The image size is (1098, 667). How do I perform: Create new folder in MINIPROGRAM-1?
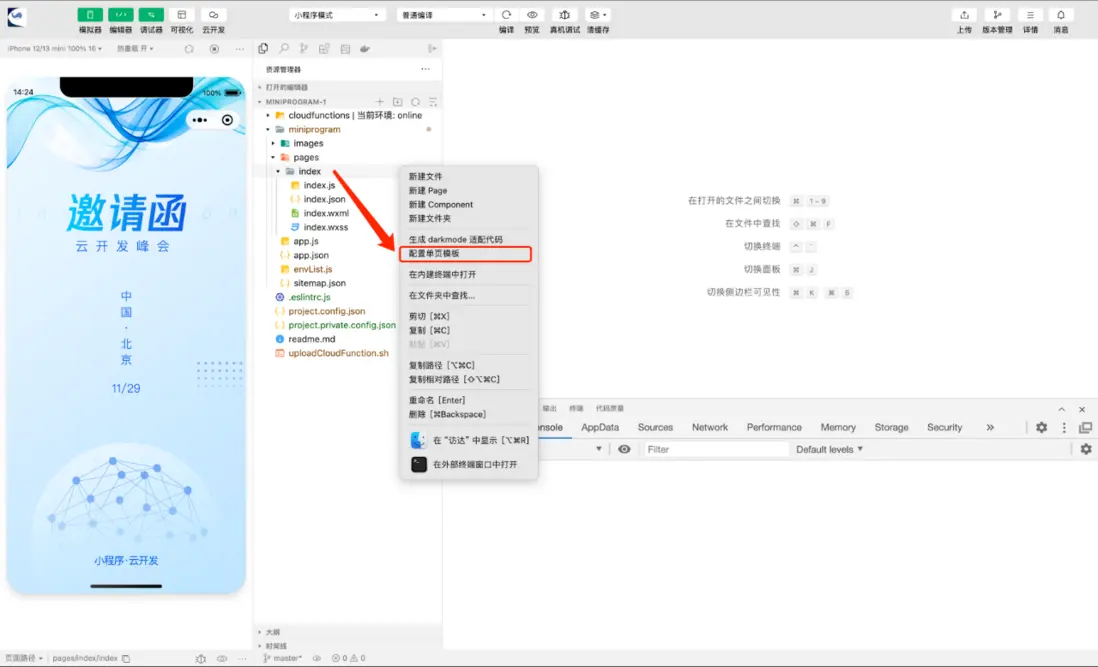[x=398, y=101]
